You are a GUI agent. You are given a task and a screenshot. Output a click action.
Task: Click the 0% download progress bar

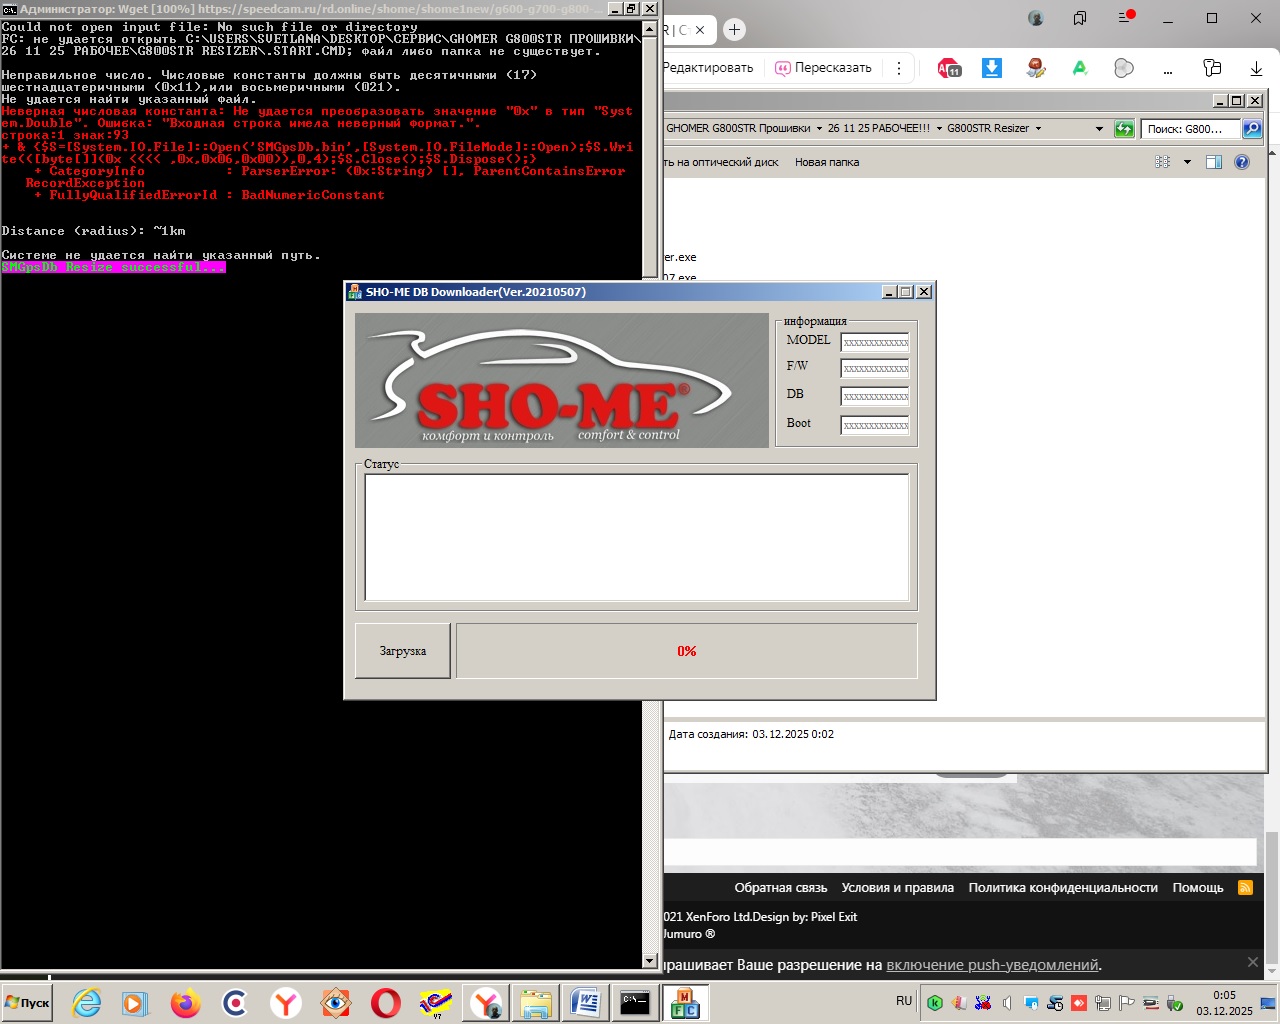pos(686,651)
